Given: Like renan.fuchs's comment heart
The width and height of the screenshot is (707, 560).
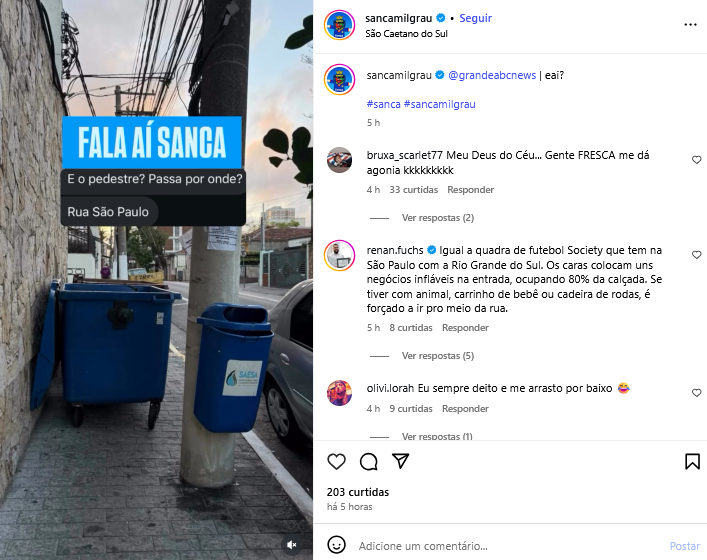Looking at the screenshot, I should [697, 255].
